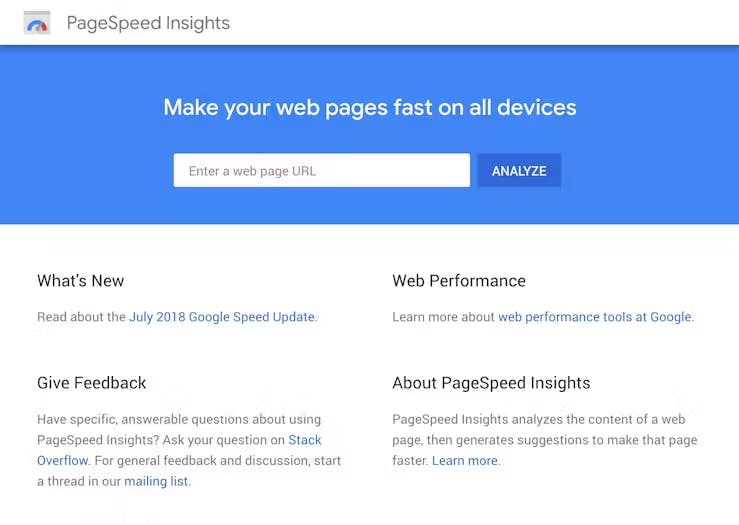Screen dimensions: 739x525
Task: Click the 'then generates suggestions' paragraph line
Action: 545,440
